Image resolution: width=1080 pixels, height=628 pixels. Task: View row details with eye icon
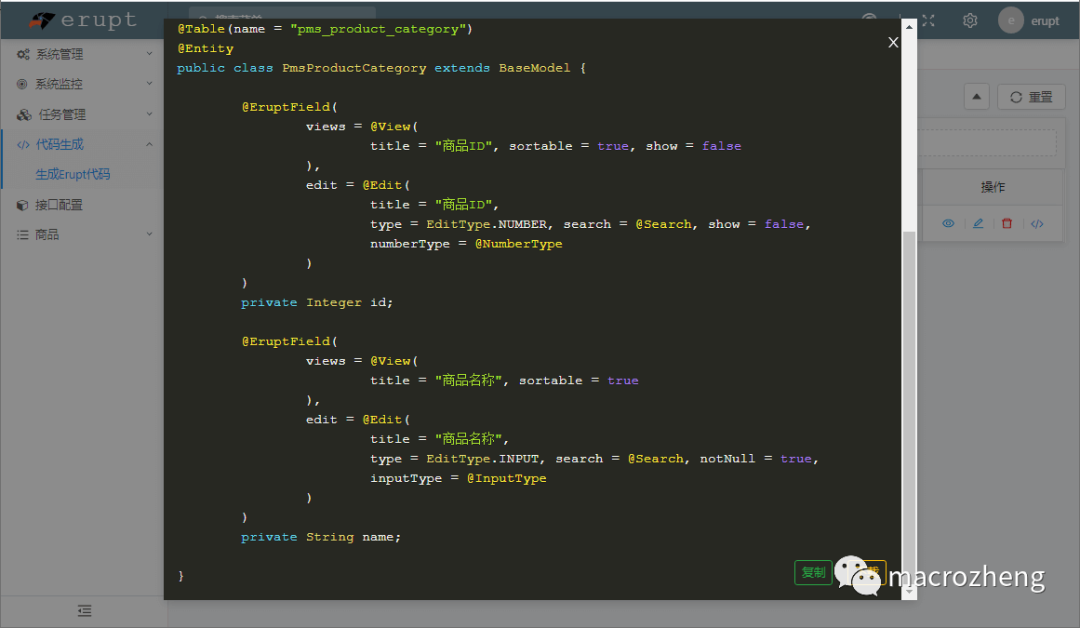pos(948,223)
